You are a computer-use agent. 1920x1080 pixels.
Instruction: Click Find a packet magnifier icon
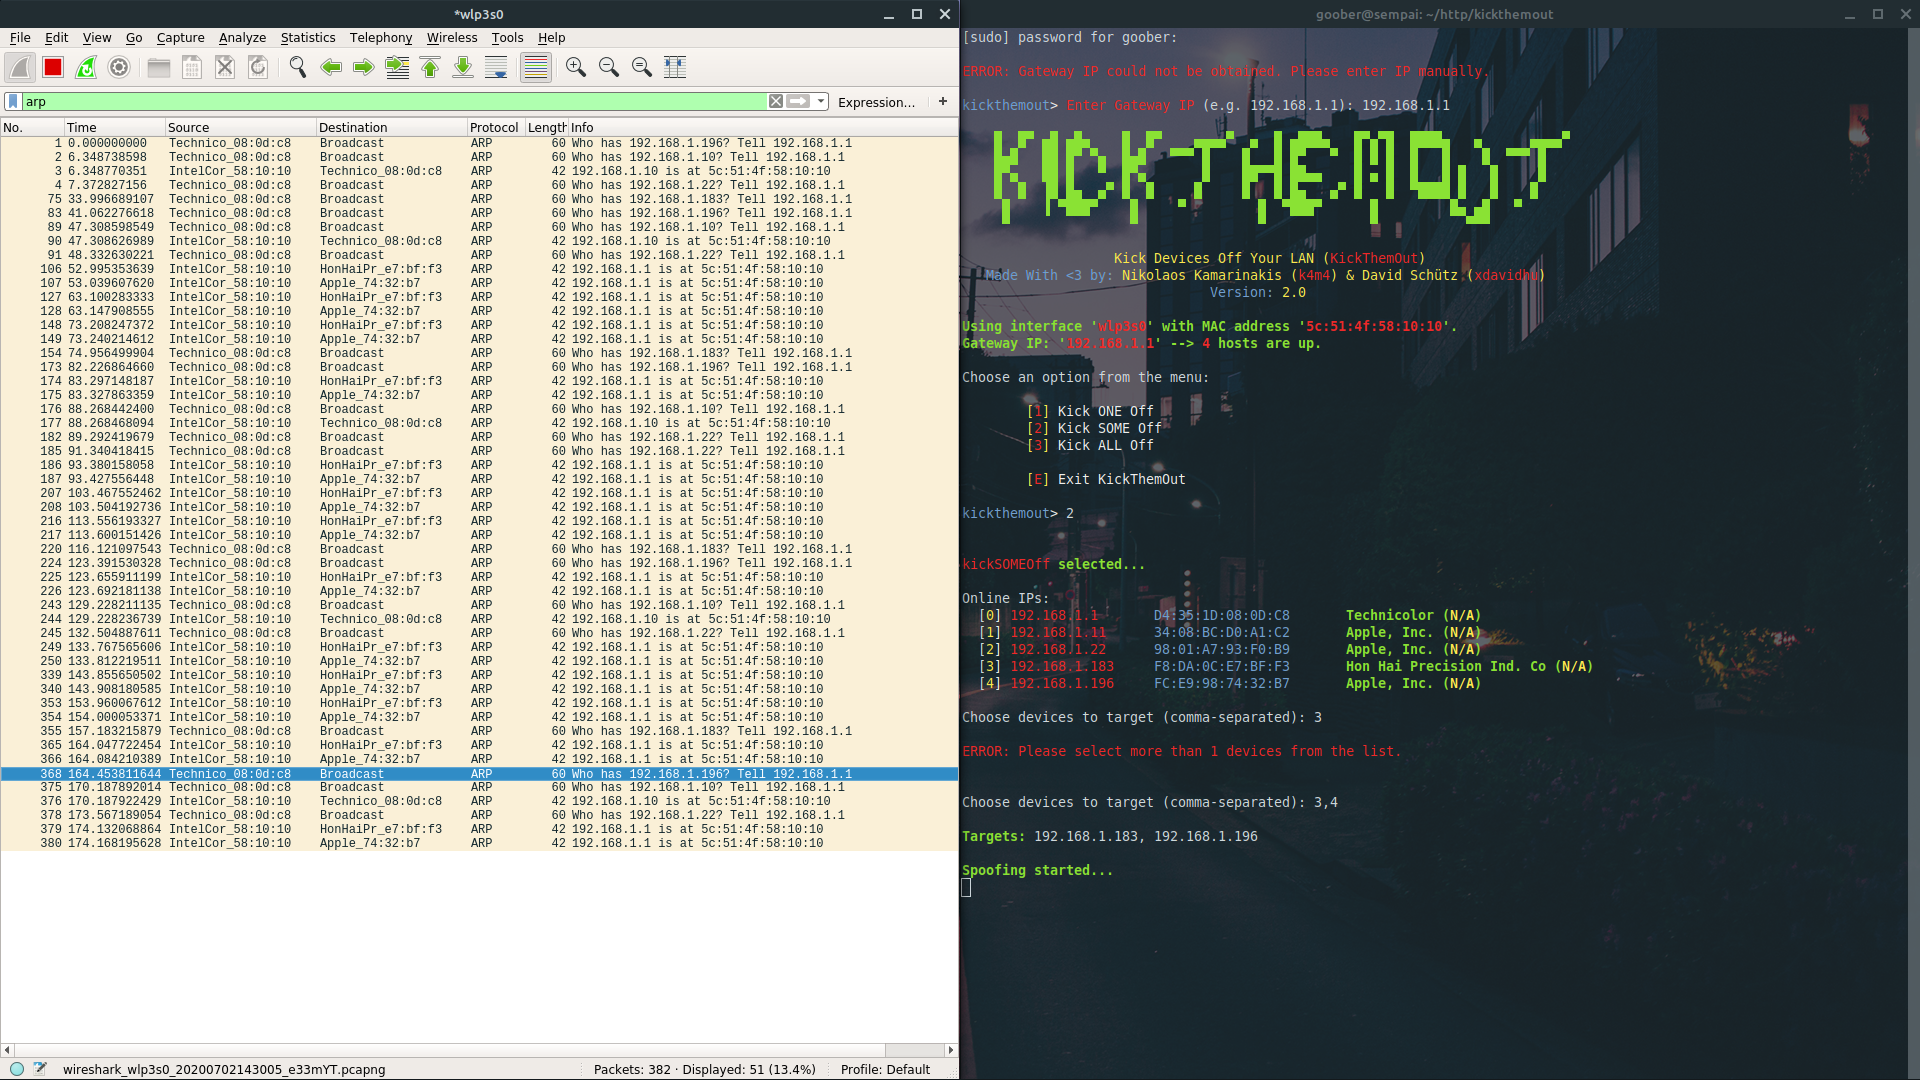[297, 67]
